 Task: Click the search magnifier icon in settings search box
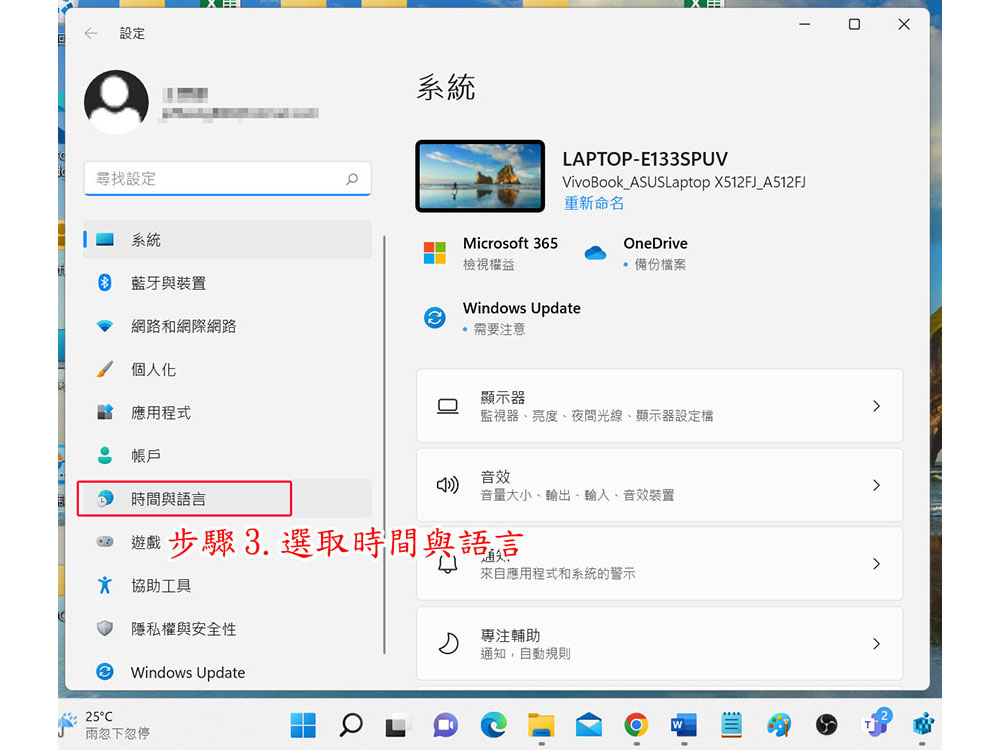coord(351,179)
